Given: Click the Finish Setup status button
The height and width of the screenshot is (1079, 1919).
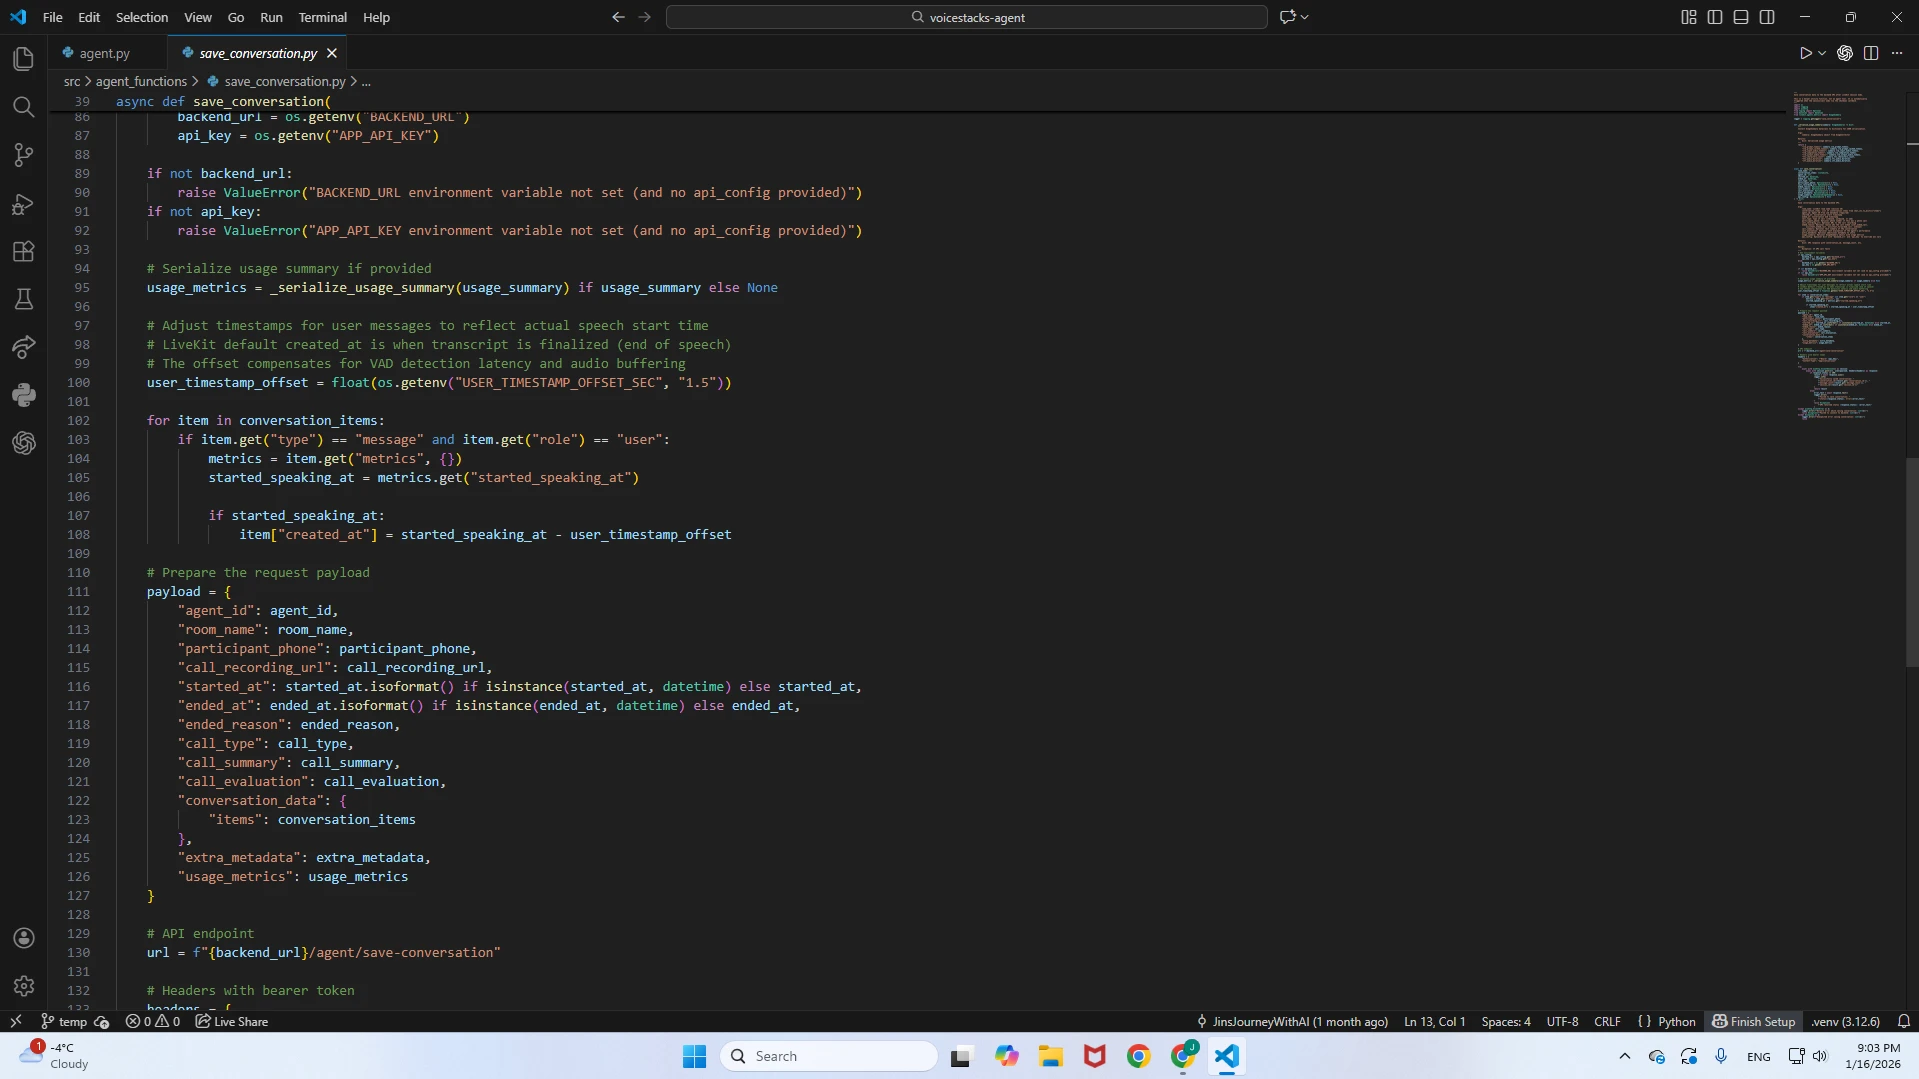Looking at the screenshot, I should (1754, 1021).
